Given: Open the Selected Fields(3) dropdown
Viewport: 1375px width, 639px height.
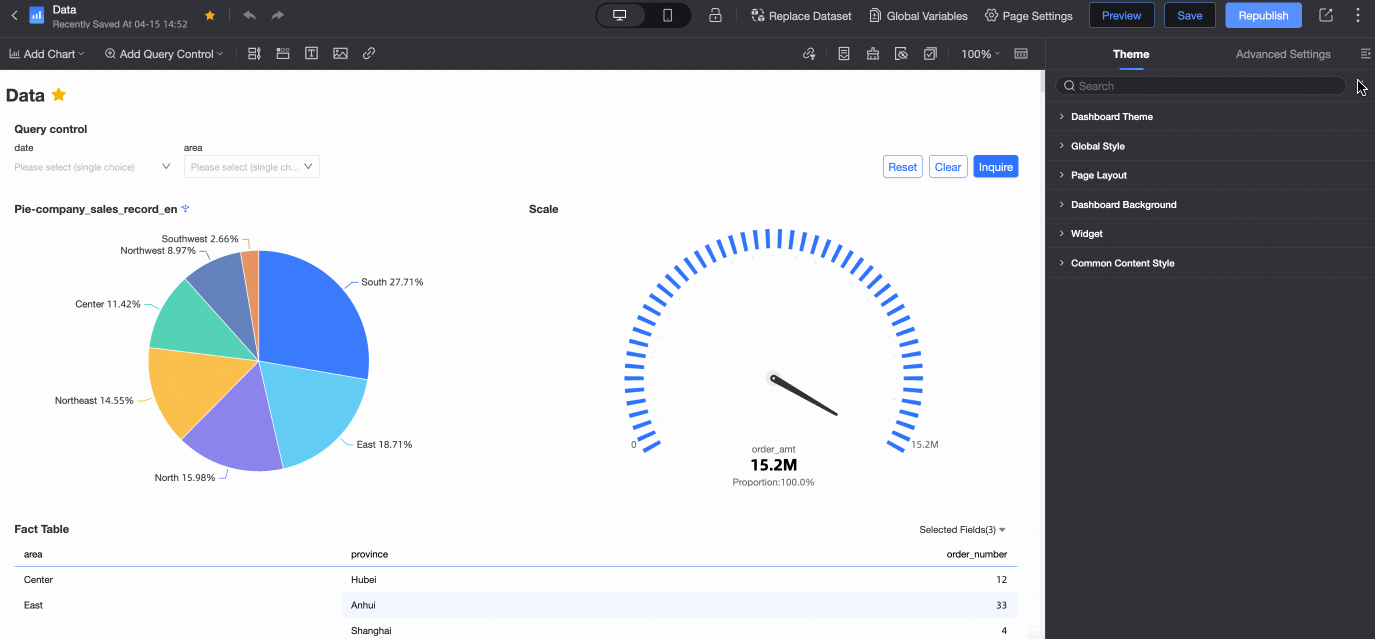Looking at the screenshot, I should point(962,530).
